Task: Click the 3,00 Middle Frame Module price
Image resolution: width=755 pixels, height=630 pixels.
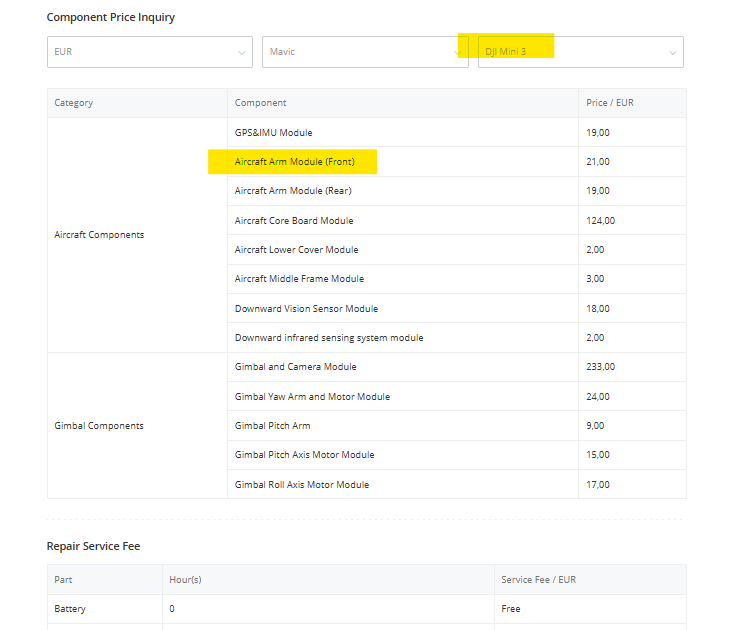Action: point(595,278)
